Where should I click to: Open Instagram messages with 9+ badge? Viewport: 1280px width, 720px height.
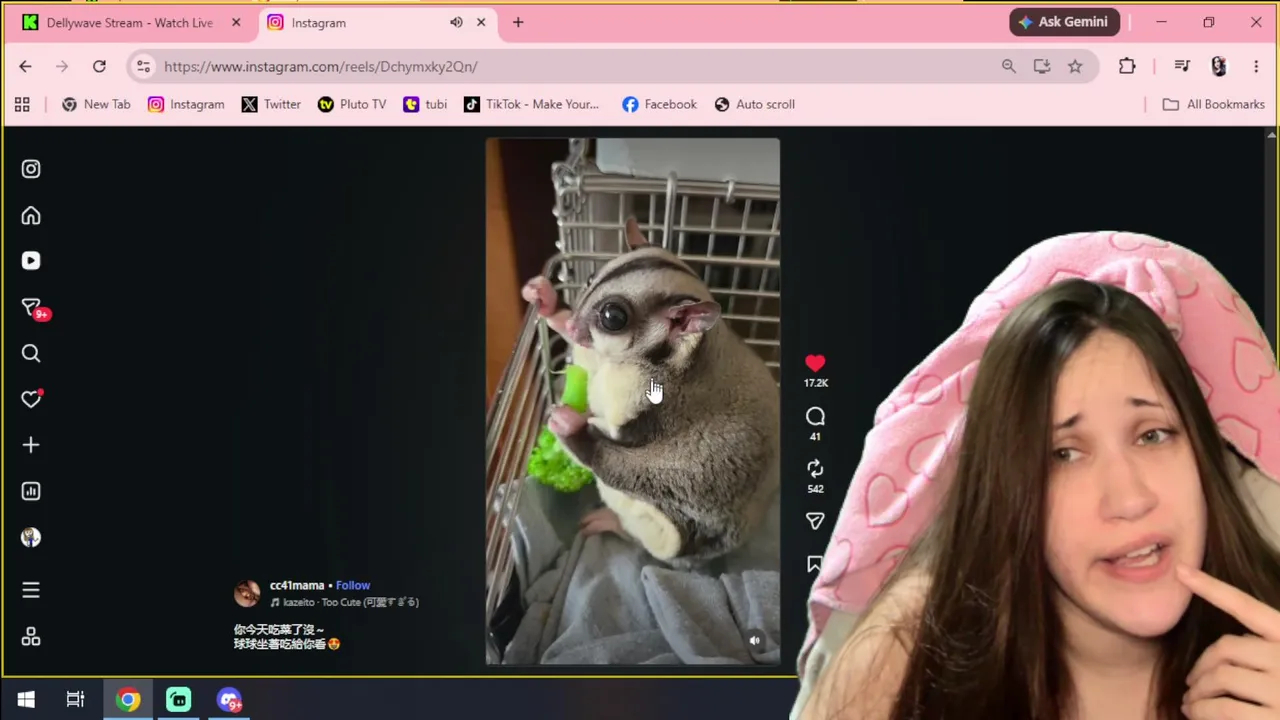(x=32, y=308)
